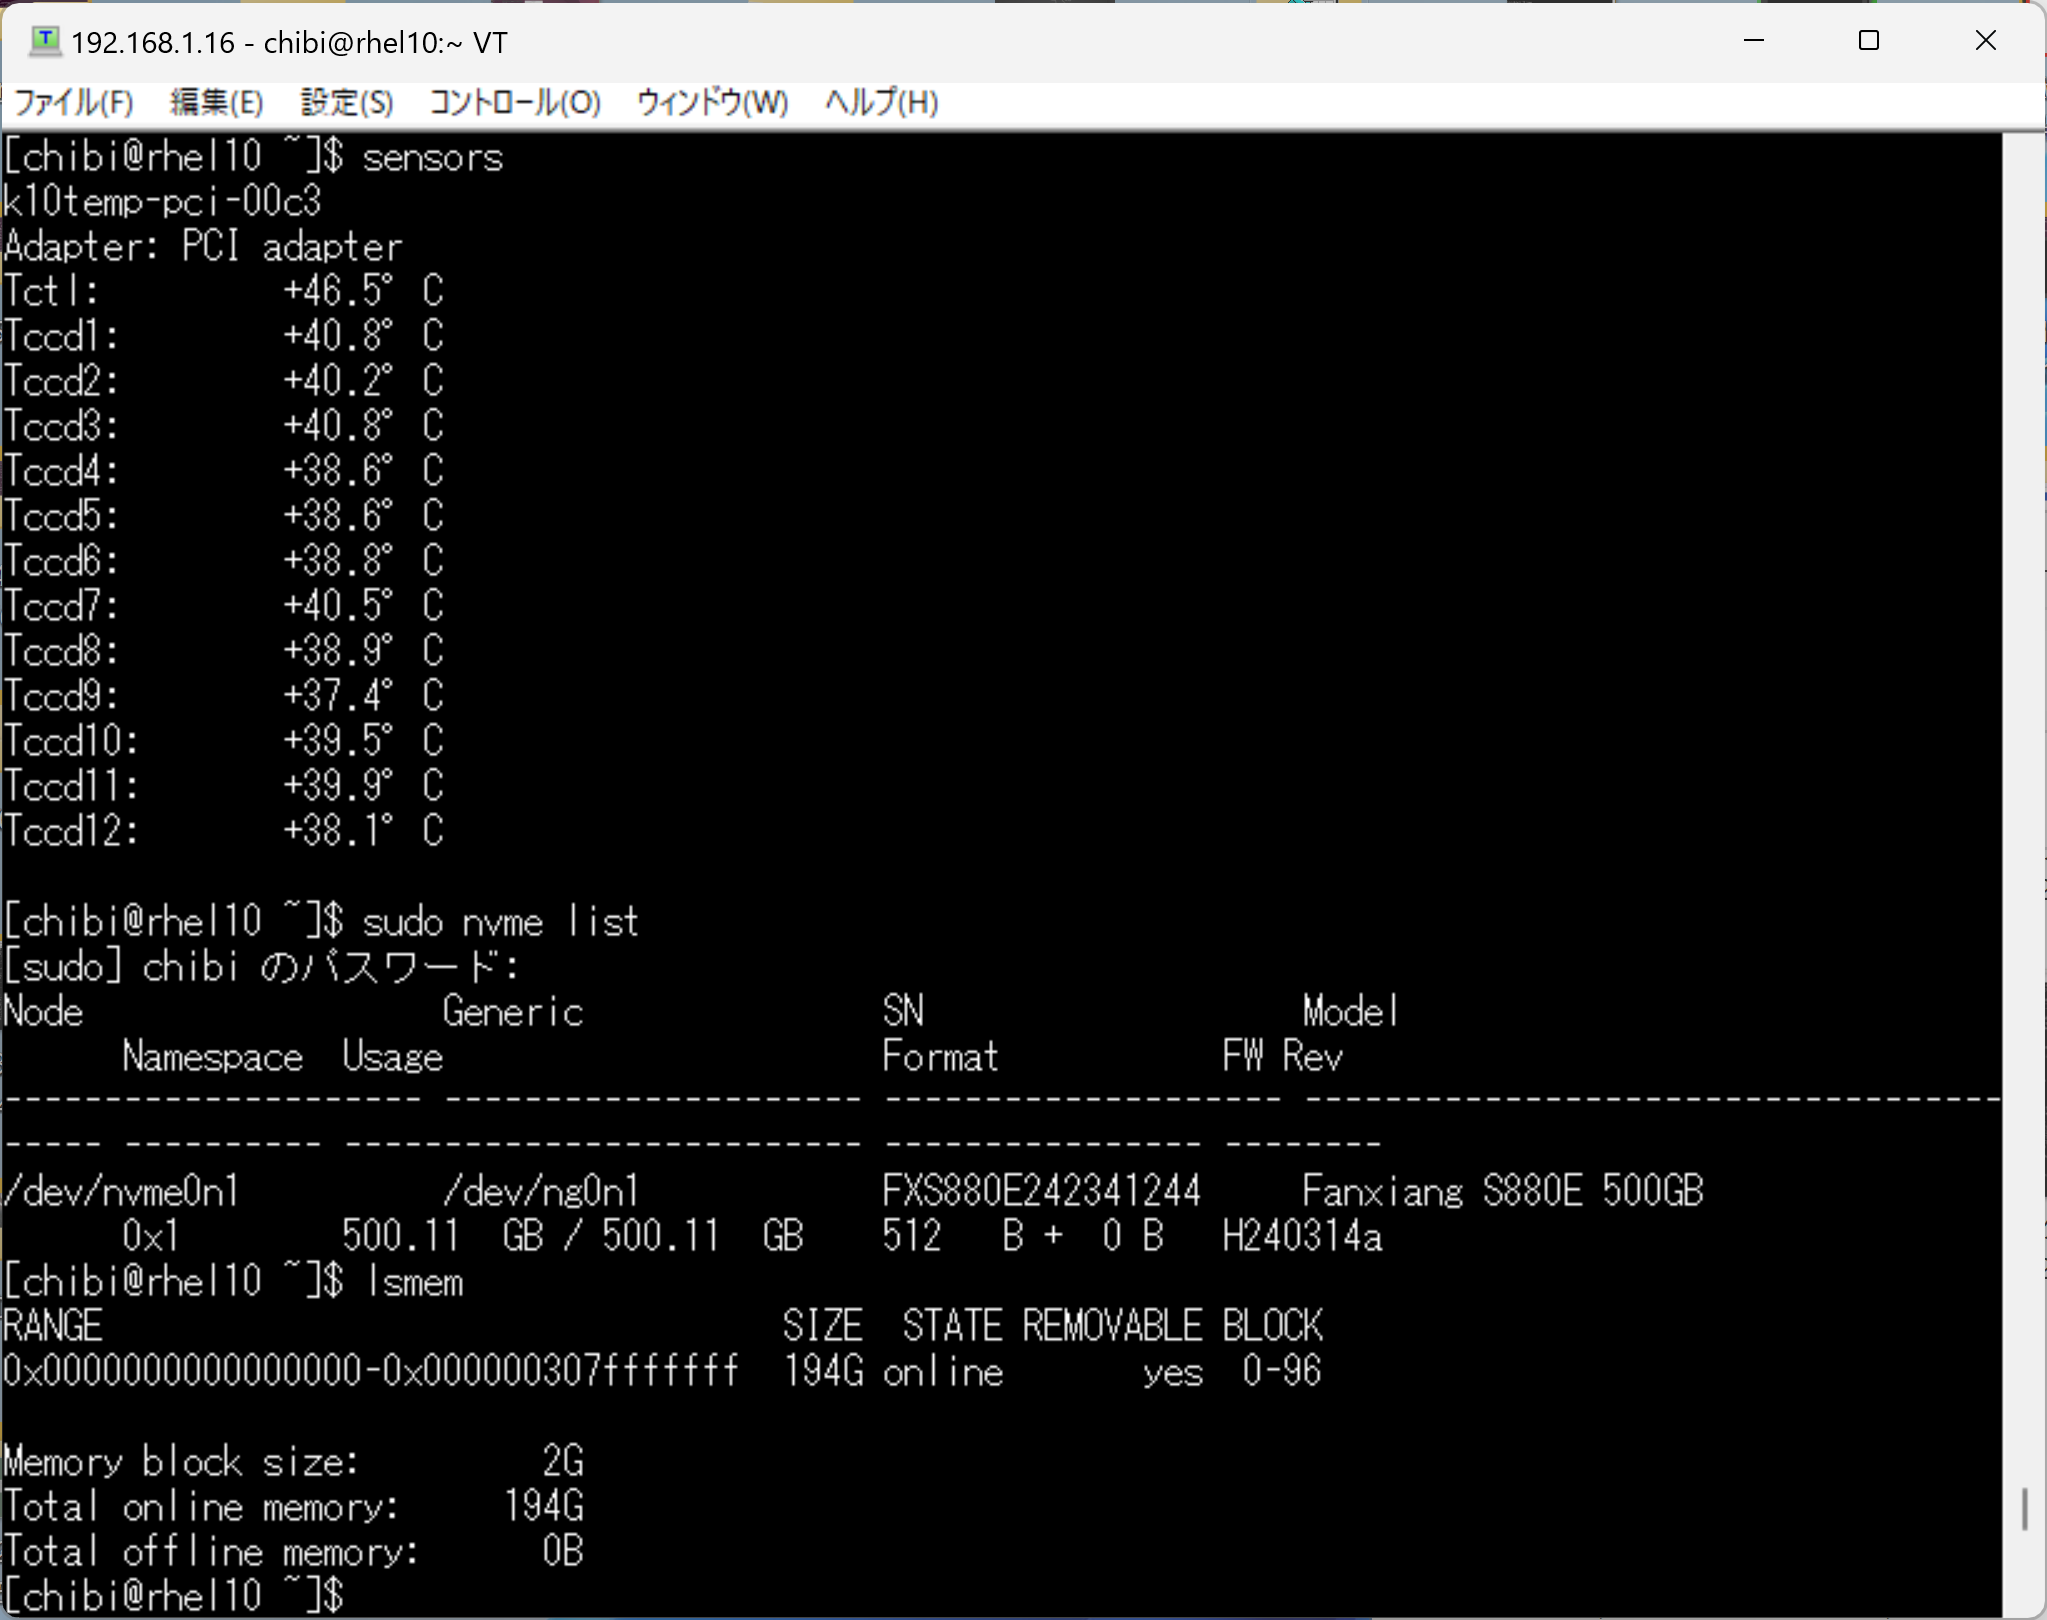2047x1620 pixels.
Task: Minimize the Tera Term window
Action: click(1753, 41)
